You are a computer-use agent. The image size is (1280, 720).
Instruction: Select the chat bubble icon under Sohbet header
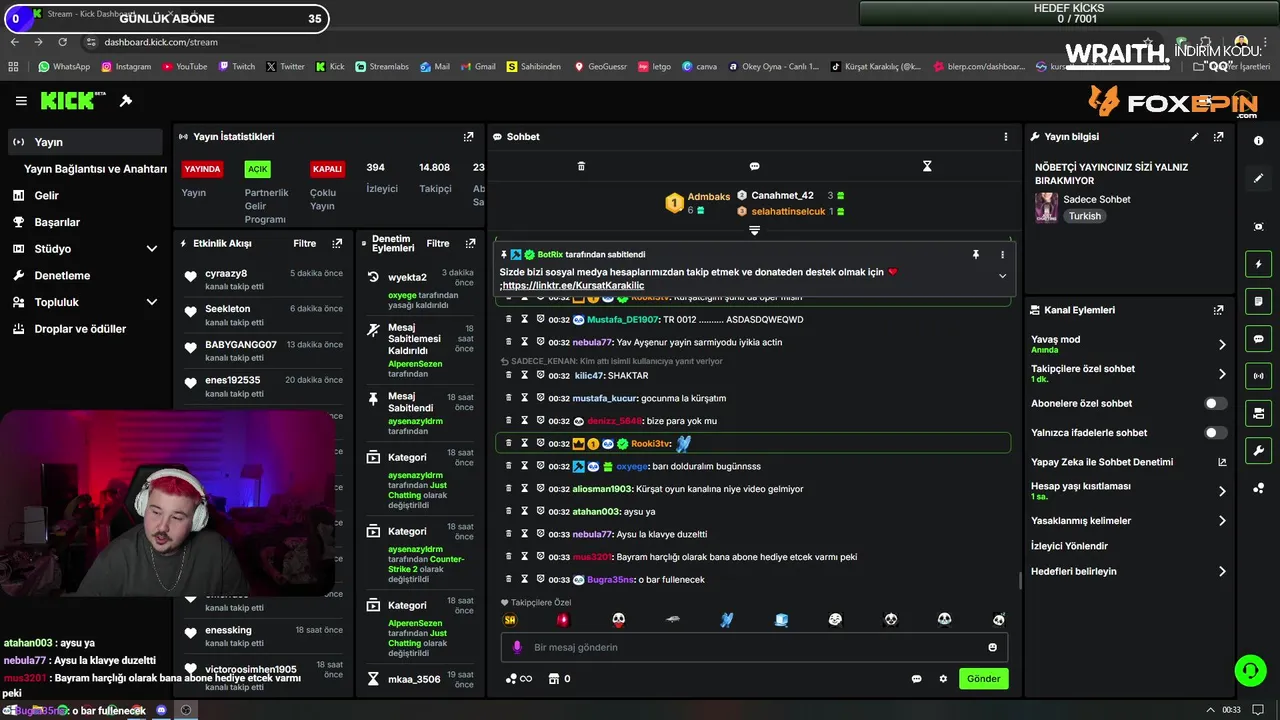click(x=754, y=166)
